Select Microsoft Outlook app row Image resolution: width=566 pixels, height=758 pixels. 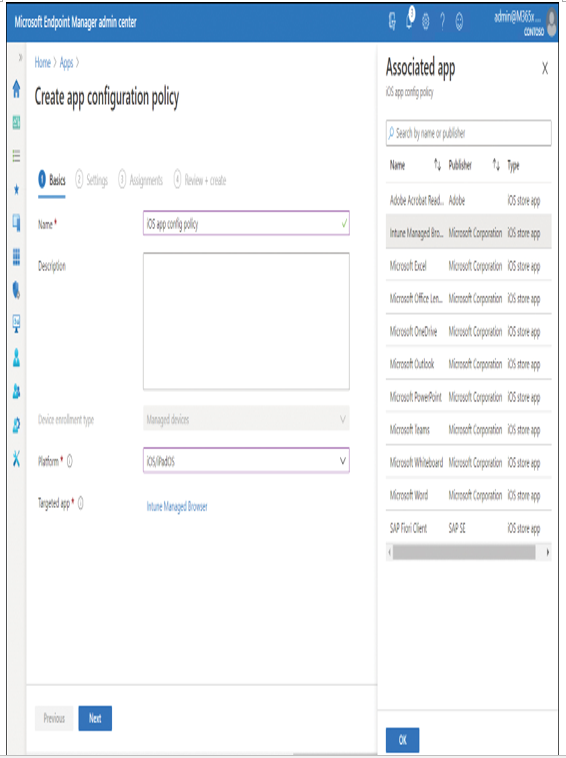[x=468, y=364]
